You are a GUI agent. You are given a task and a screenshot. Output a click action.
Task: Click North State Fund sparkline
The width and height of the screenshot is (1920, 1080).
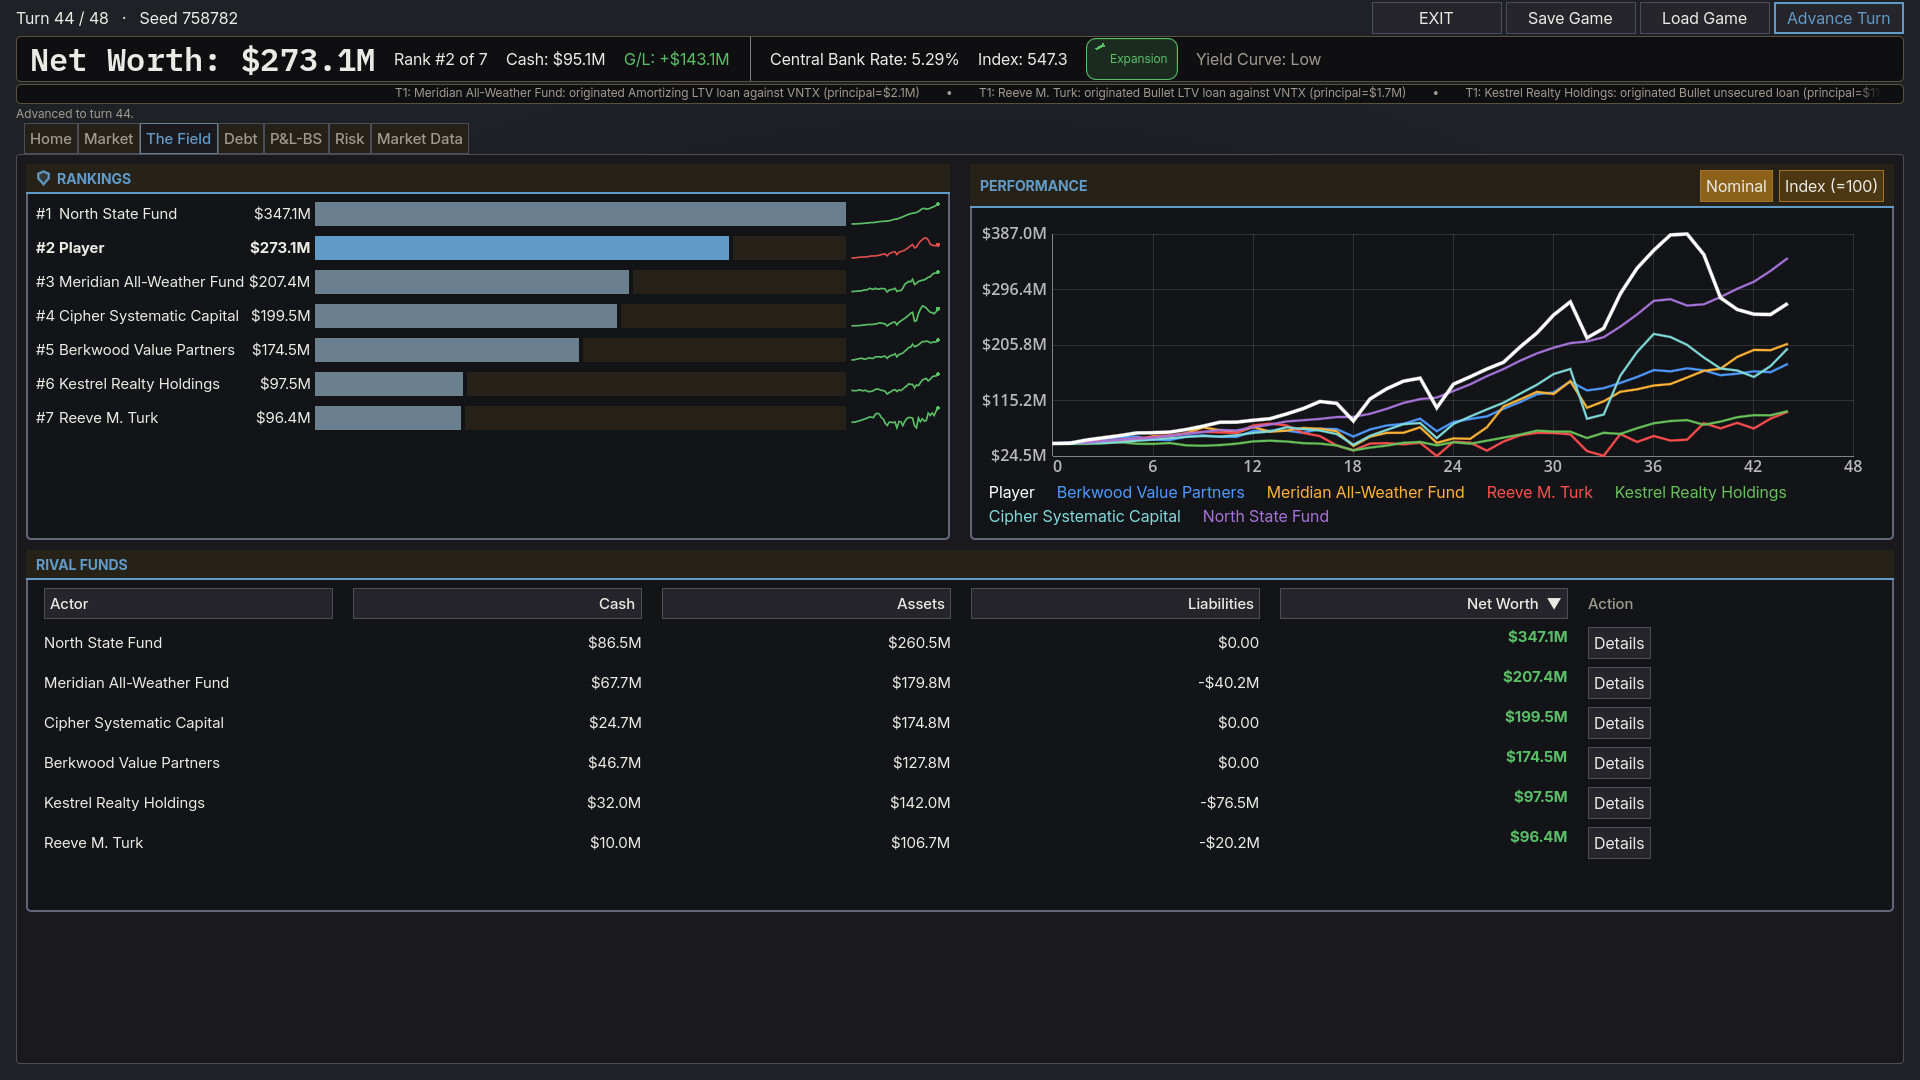click(896, 214)
